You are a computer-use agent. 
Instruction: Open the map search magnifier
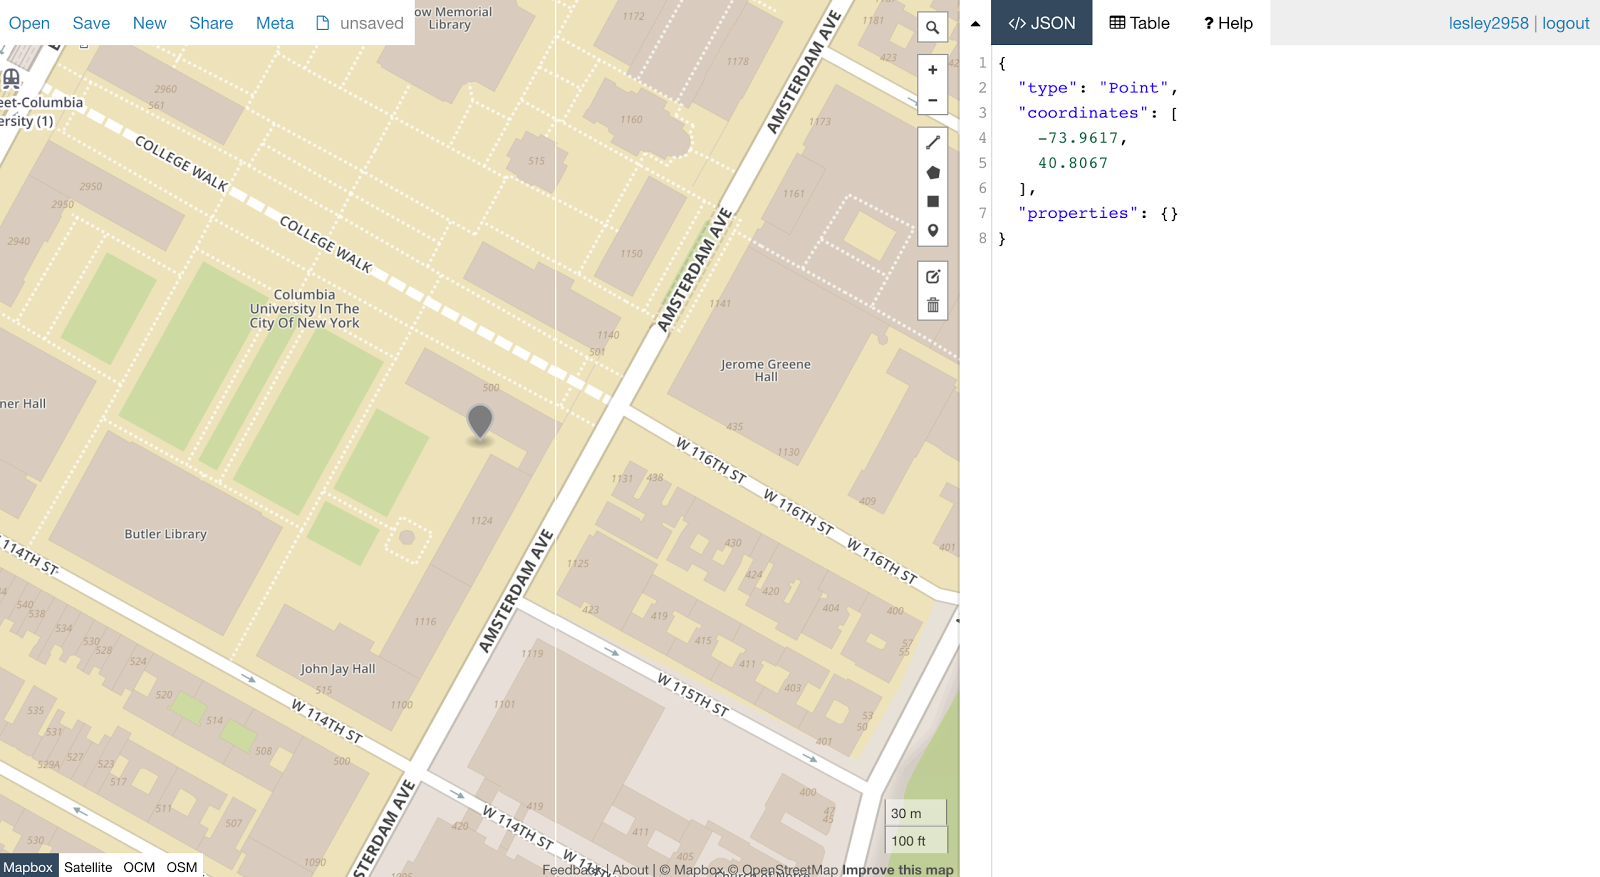[932, 28]
